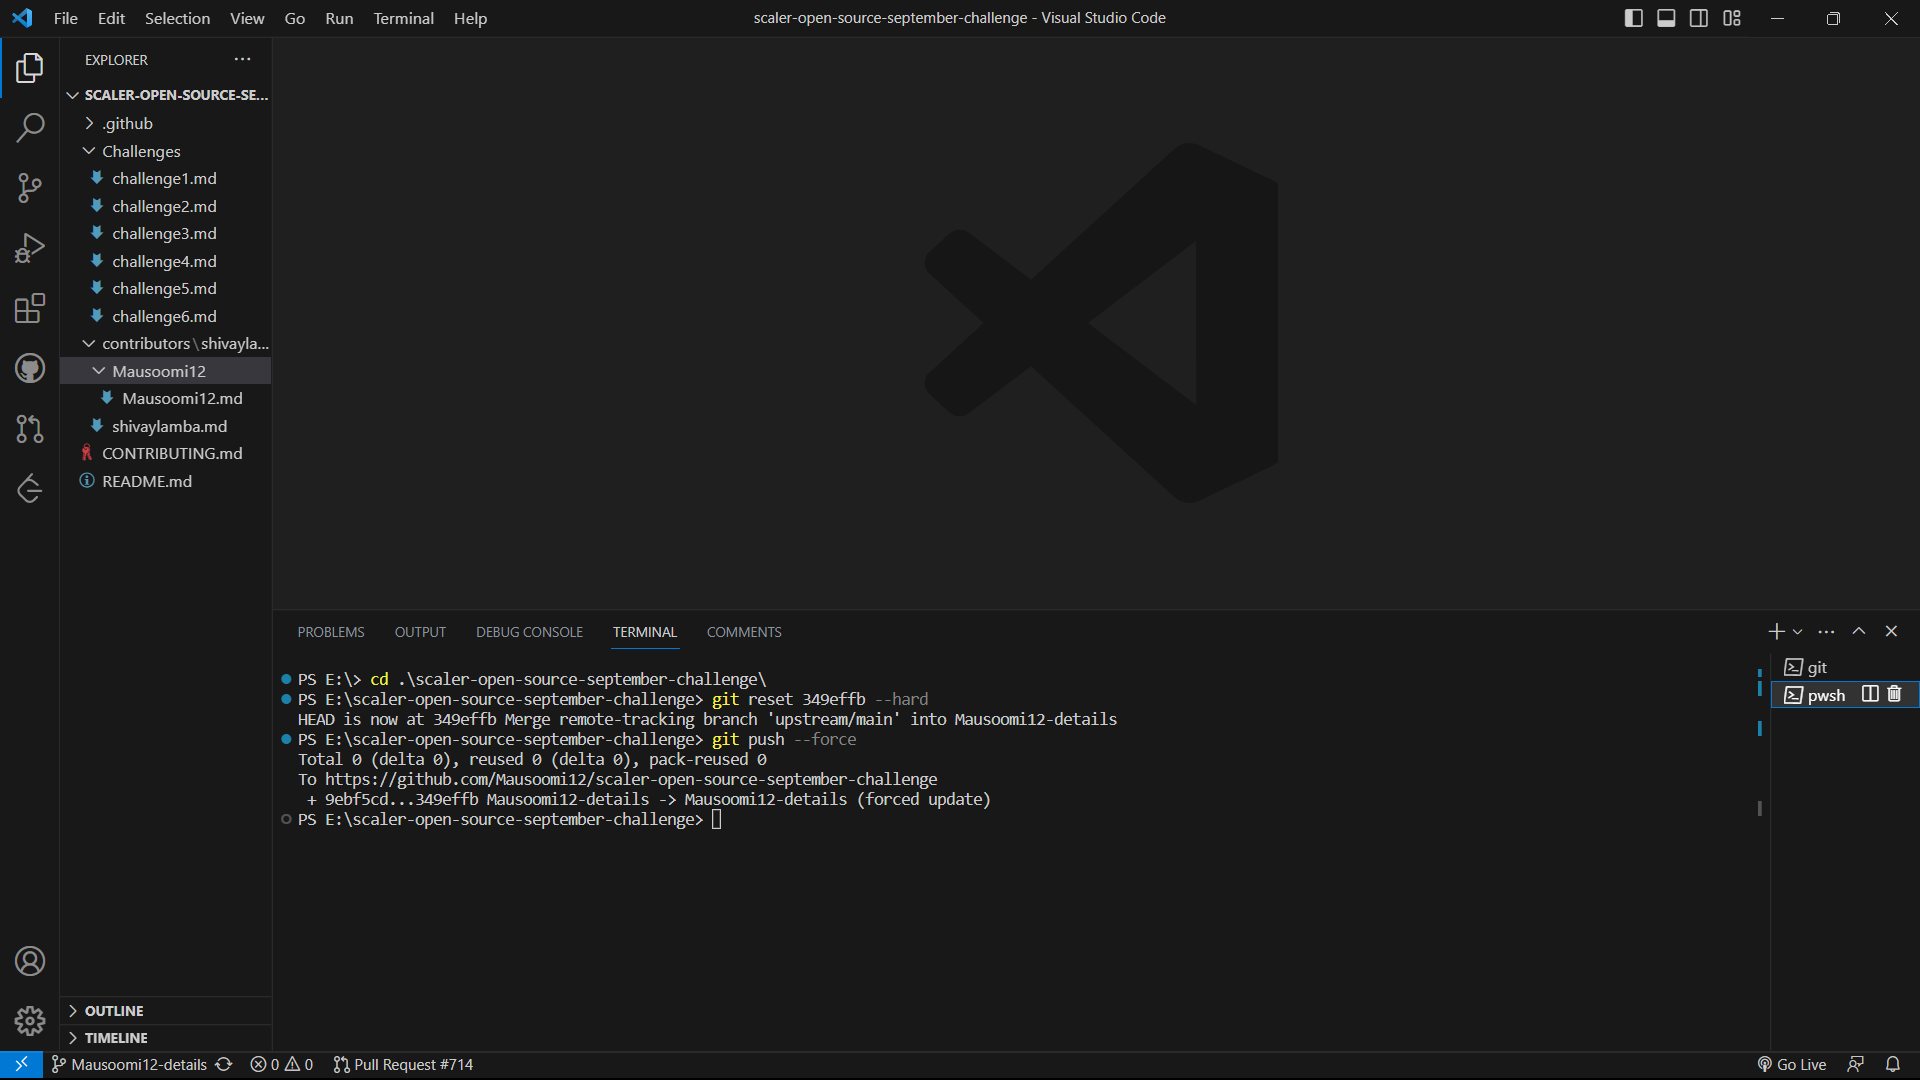The height and width of the screenshot is (1080, 1920).
Task: Switch to the COMMENTS tab
Action: (x=744, y=632)
